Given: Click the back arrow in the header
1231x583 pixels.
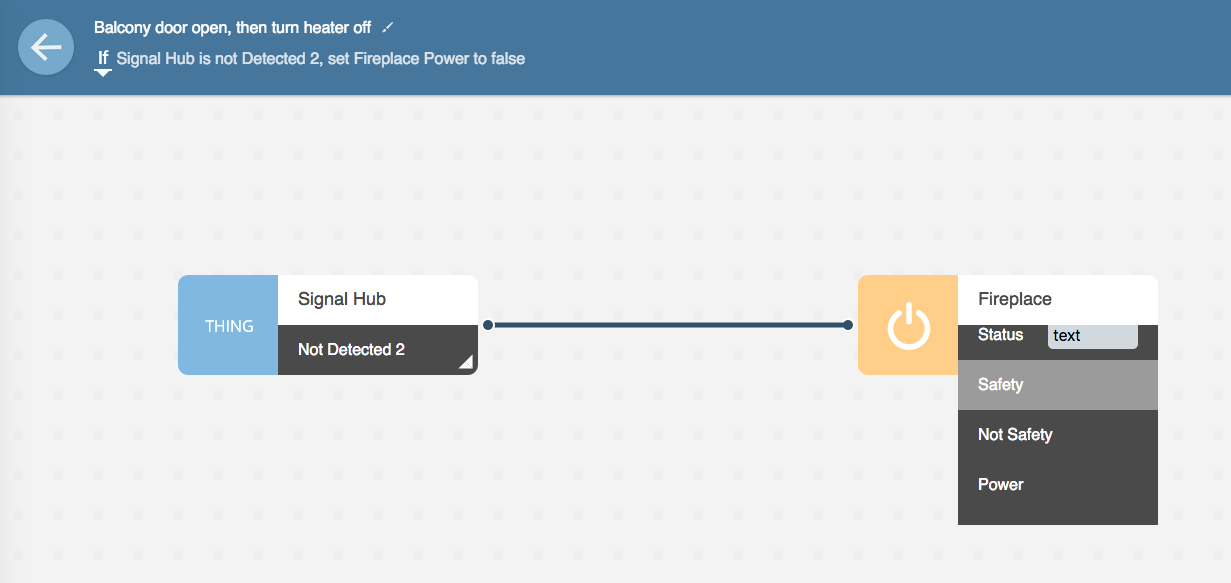Looking at the screenshot, I should (x=46, y=46).
